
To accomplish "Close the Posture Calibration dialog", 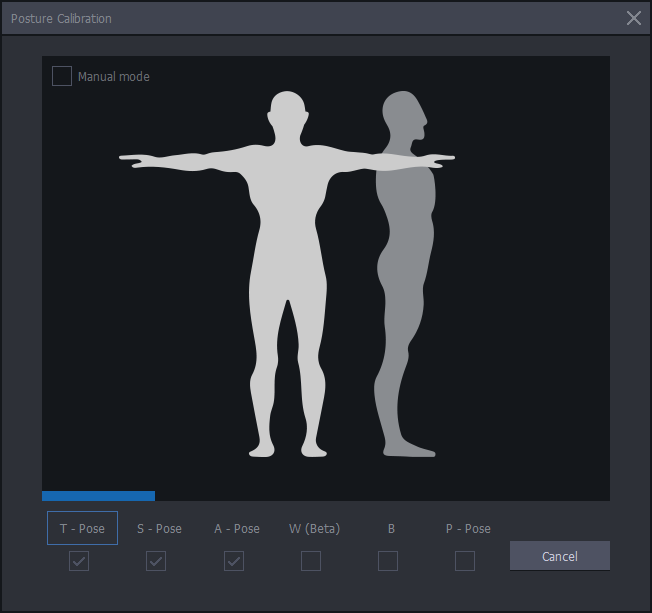I will tap(634, 18).
